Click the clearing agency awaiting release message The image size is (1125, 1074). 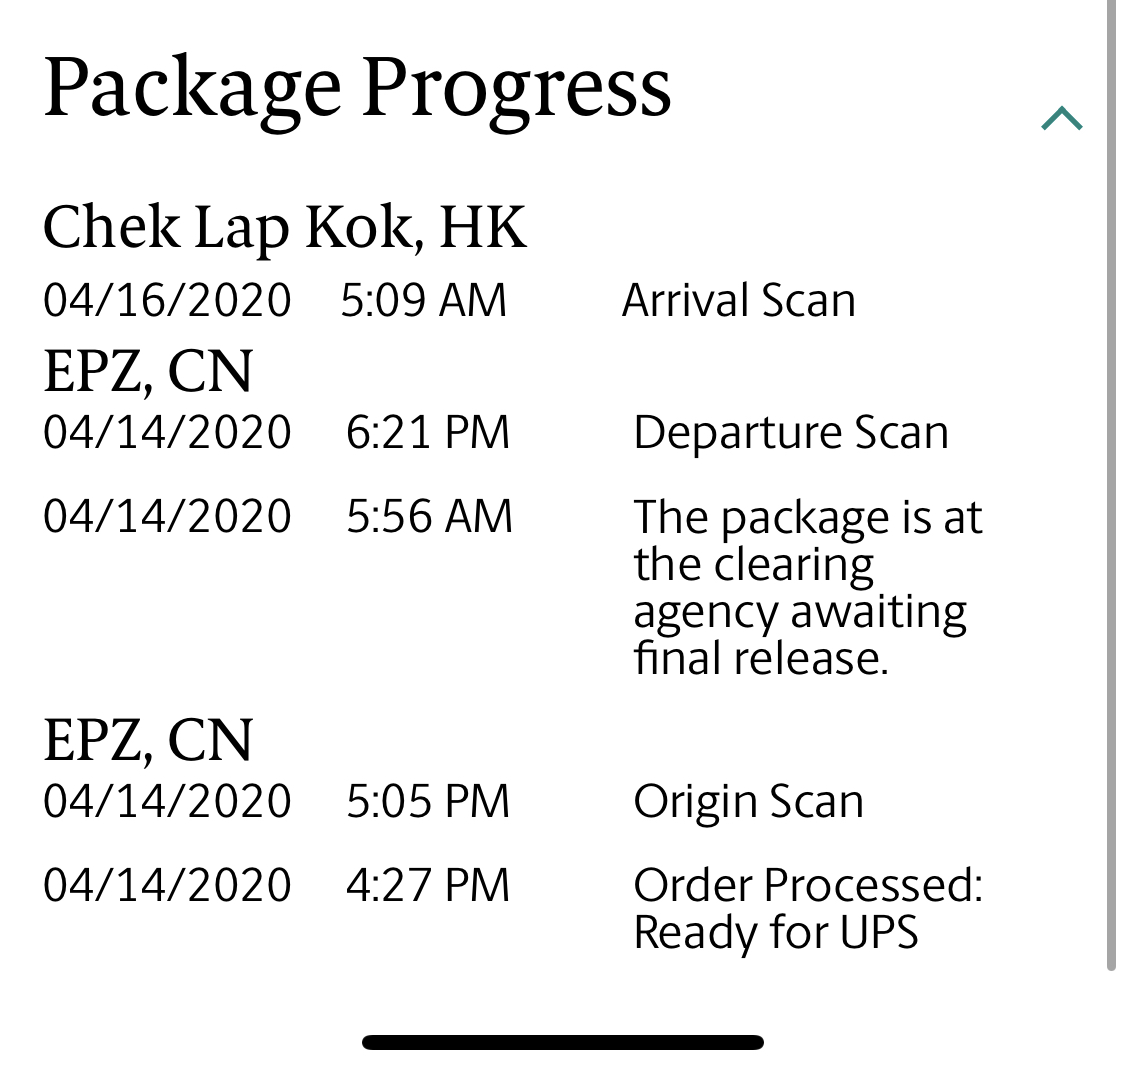coord(807,587)
